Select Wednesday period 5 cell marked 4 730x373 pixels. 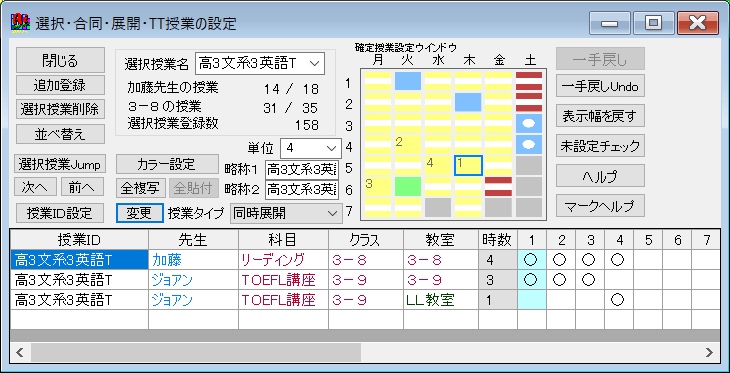tap(438, 165)
